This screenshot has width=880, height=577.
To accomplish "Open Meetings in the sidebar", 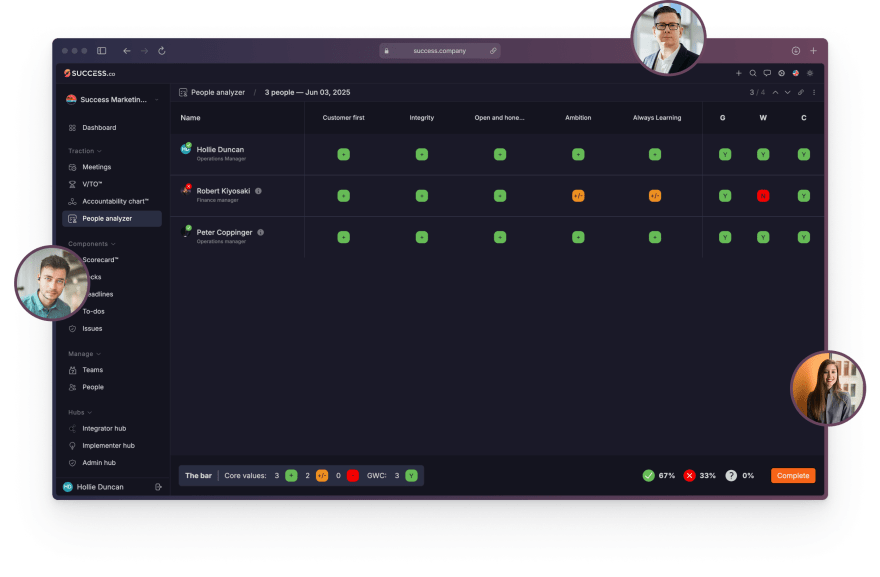I will point(97,167).
